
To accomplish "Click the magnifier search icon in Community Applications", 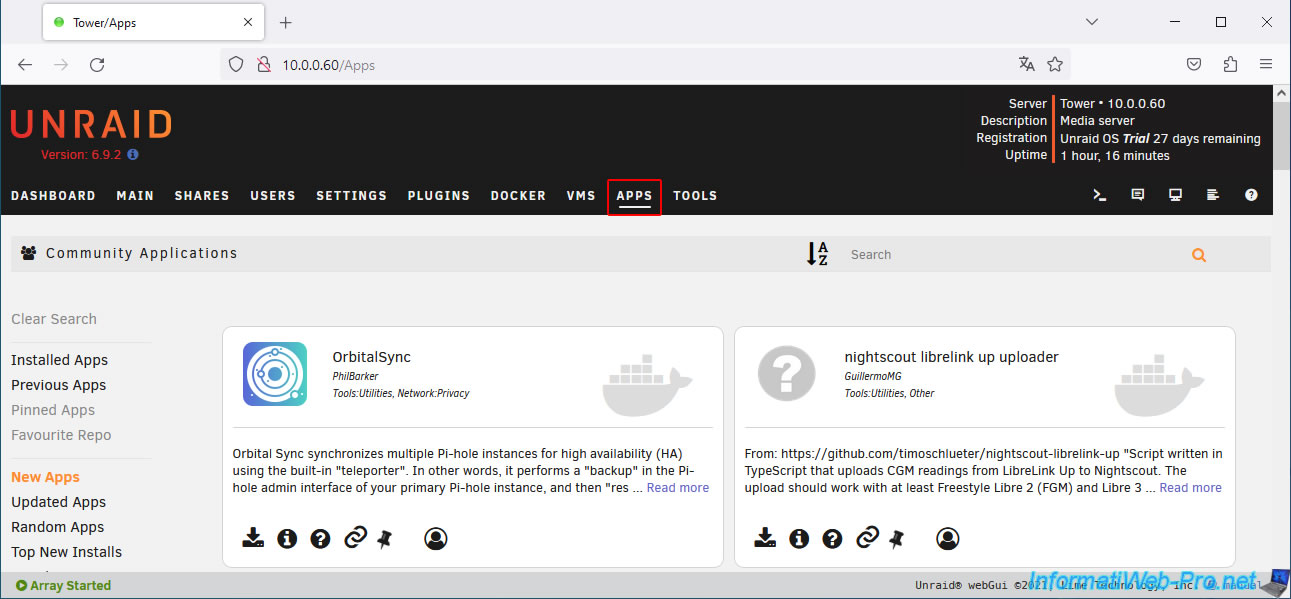I will [1198, 255].
